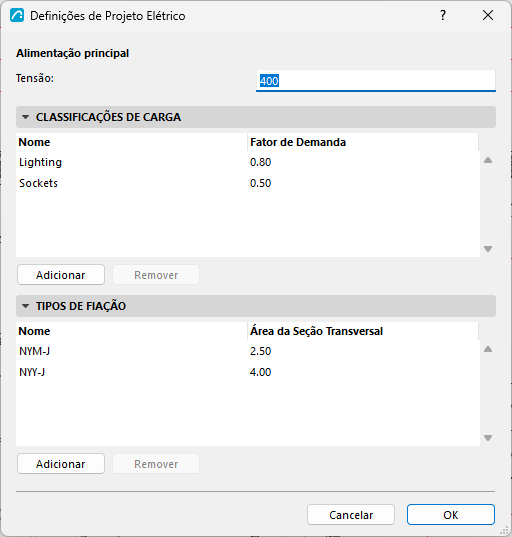512x537 pixels.
Task: Add a new wiring type with Adicionar
Action: pyautogui.click(x=61, y=464)
